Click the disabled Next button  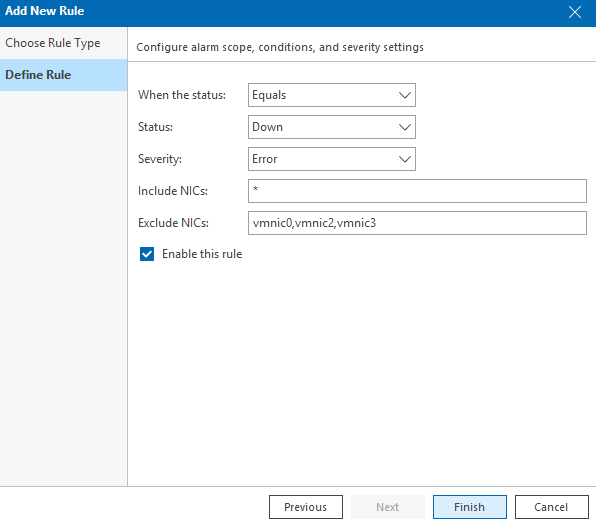pos(388,507)
